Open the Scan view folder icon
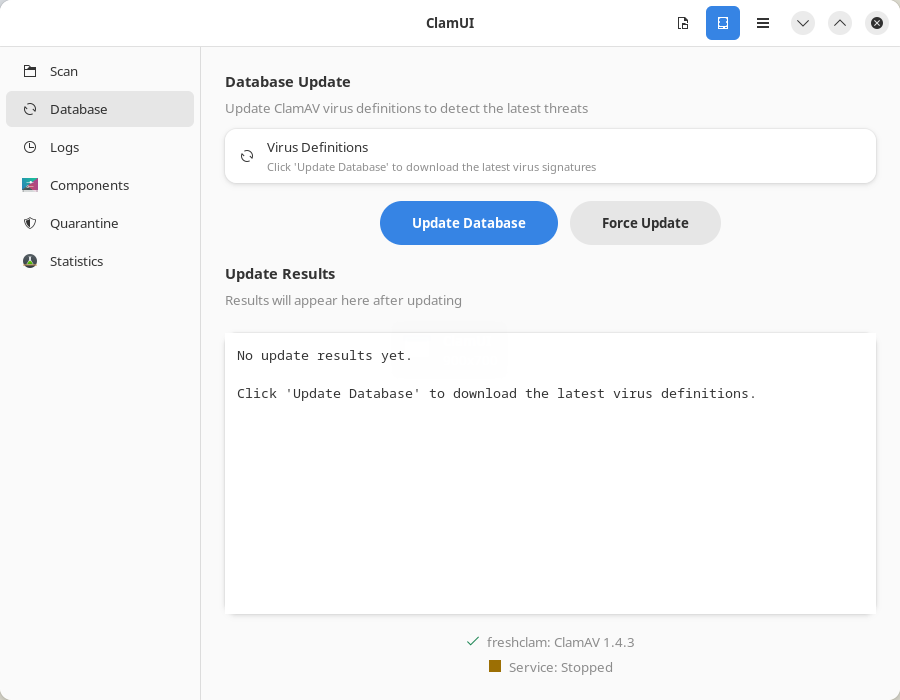 30,71
